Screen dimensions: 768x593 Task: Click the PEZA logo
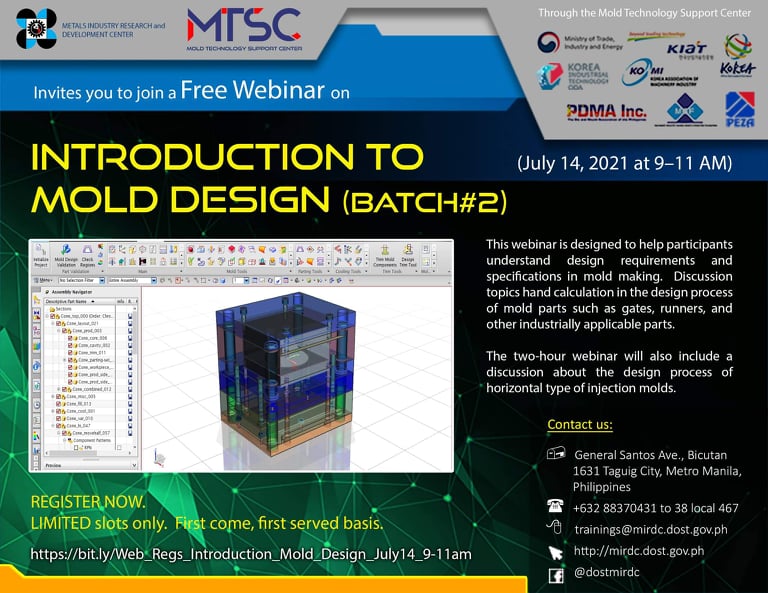(x=740, y=109)
